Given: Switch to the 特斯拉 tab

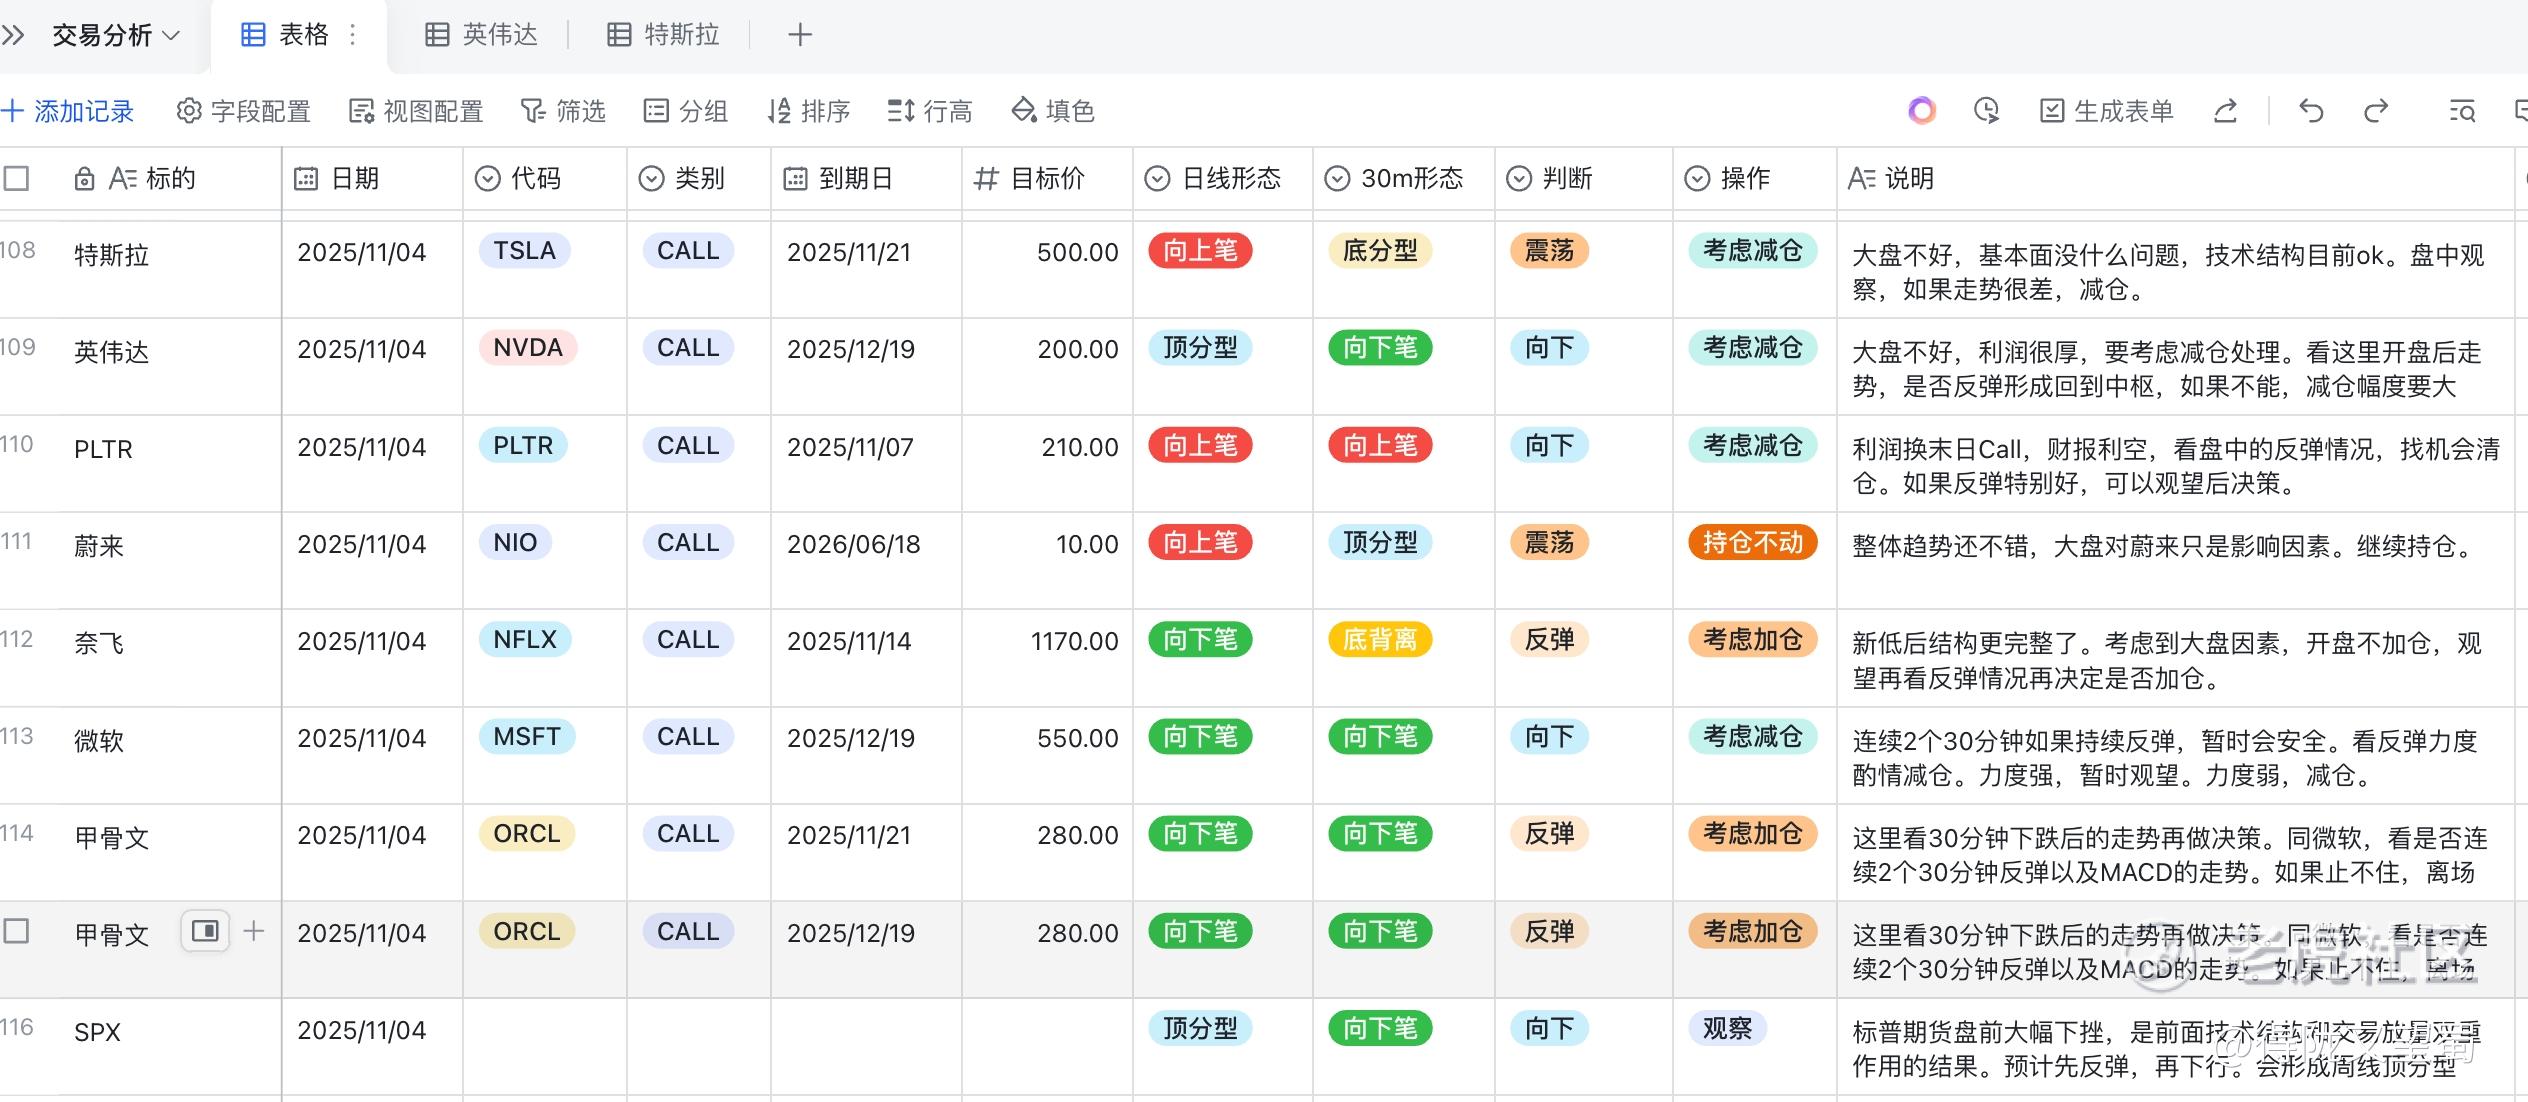Looking at the screenshot, I should 664,36.
